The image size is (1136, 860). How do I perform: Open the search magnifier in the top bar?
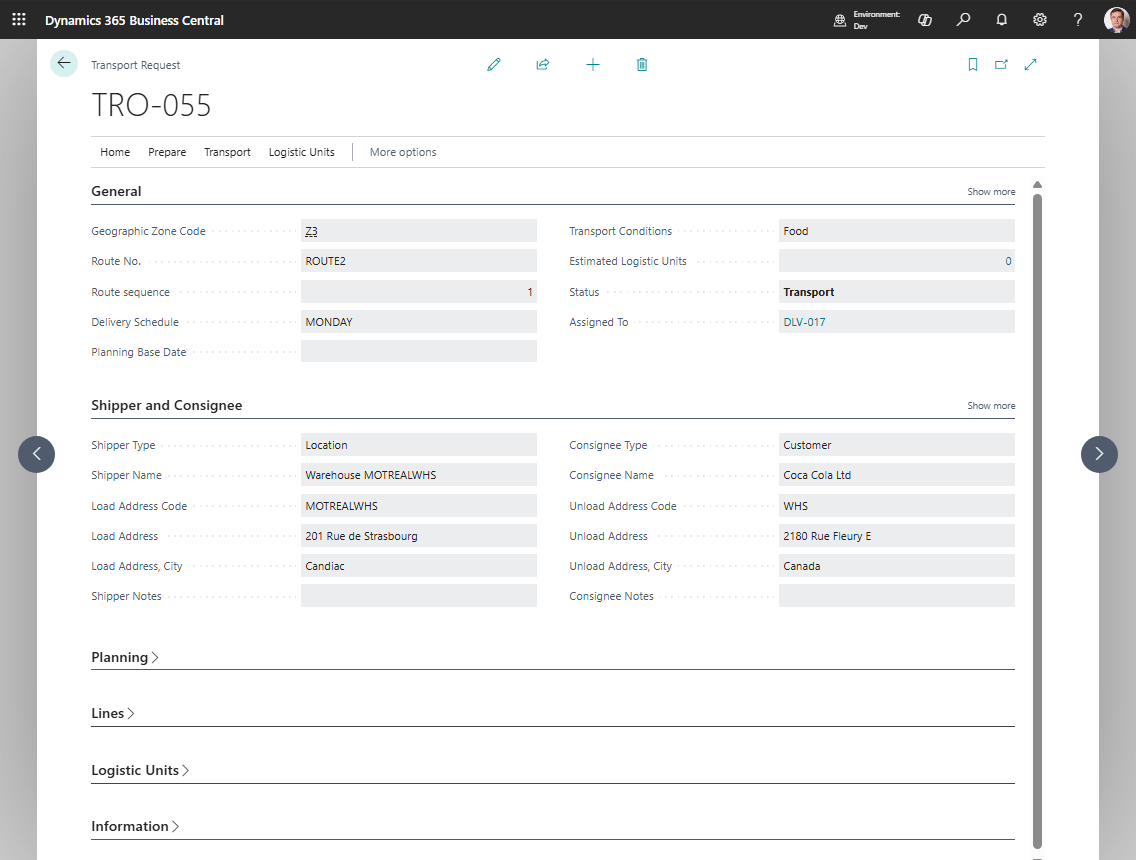964,20
